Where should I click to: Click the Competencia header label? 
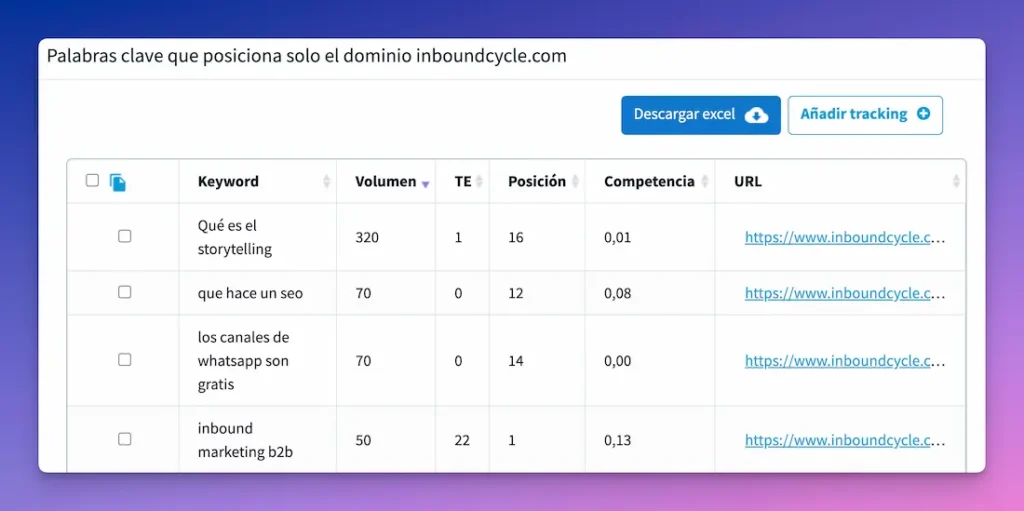(649, 182)
